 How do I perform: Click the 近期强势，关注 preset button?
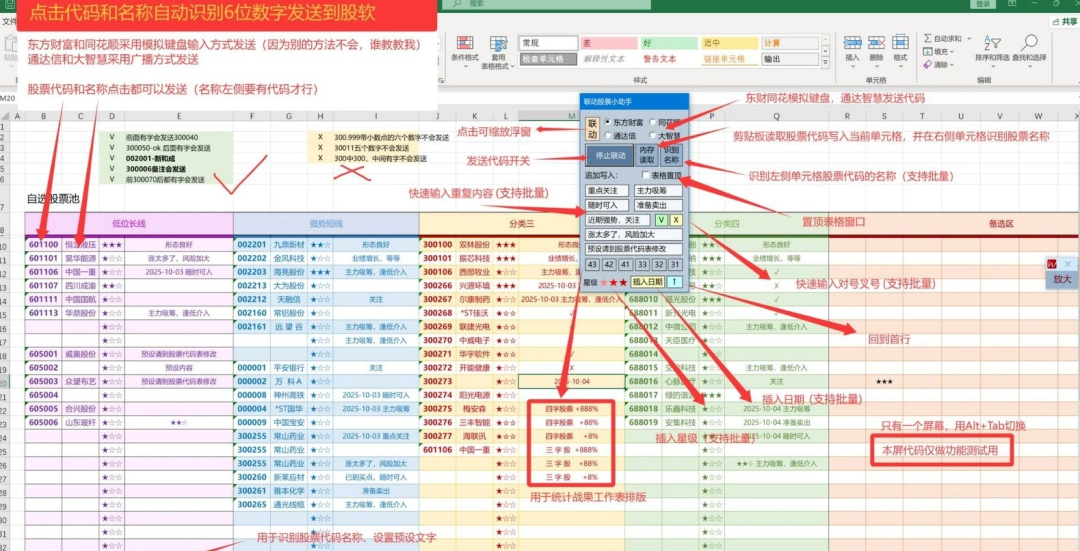[x=618, y=220]
